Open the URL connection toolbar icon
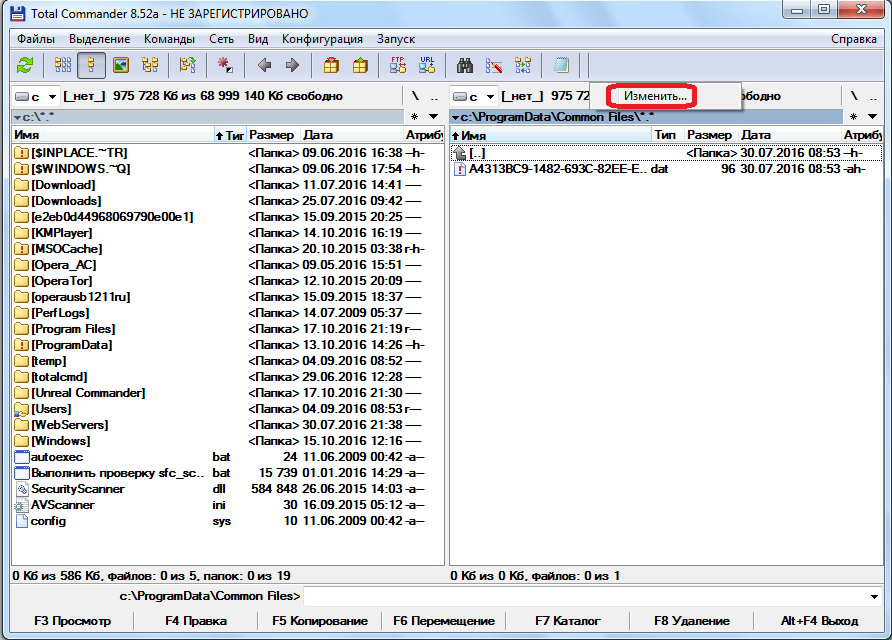 click(x=427, y=66)
